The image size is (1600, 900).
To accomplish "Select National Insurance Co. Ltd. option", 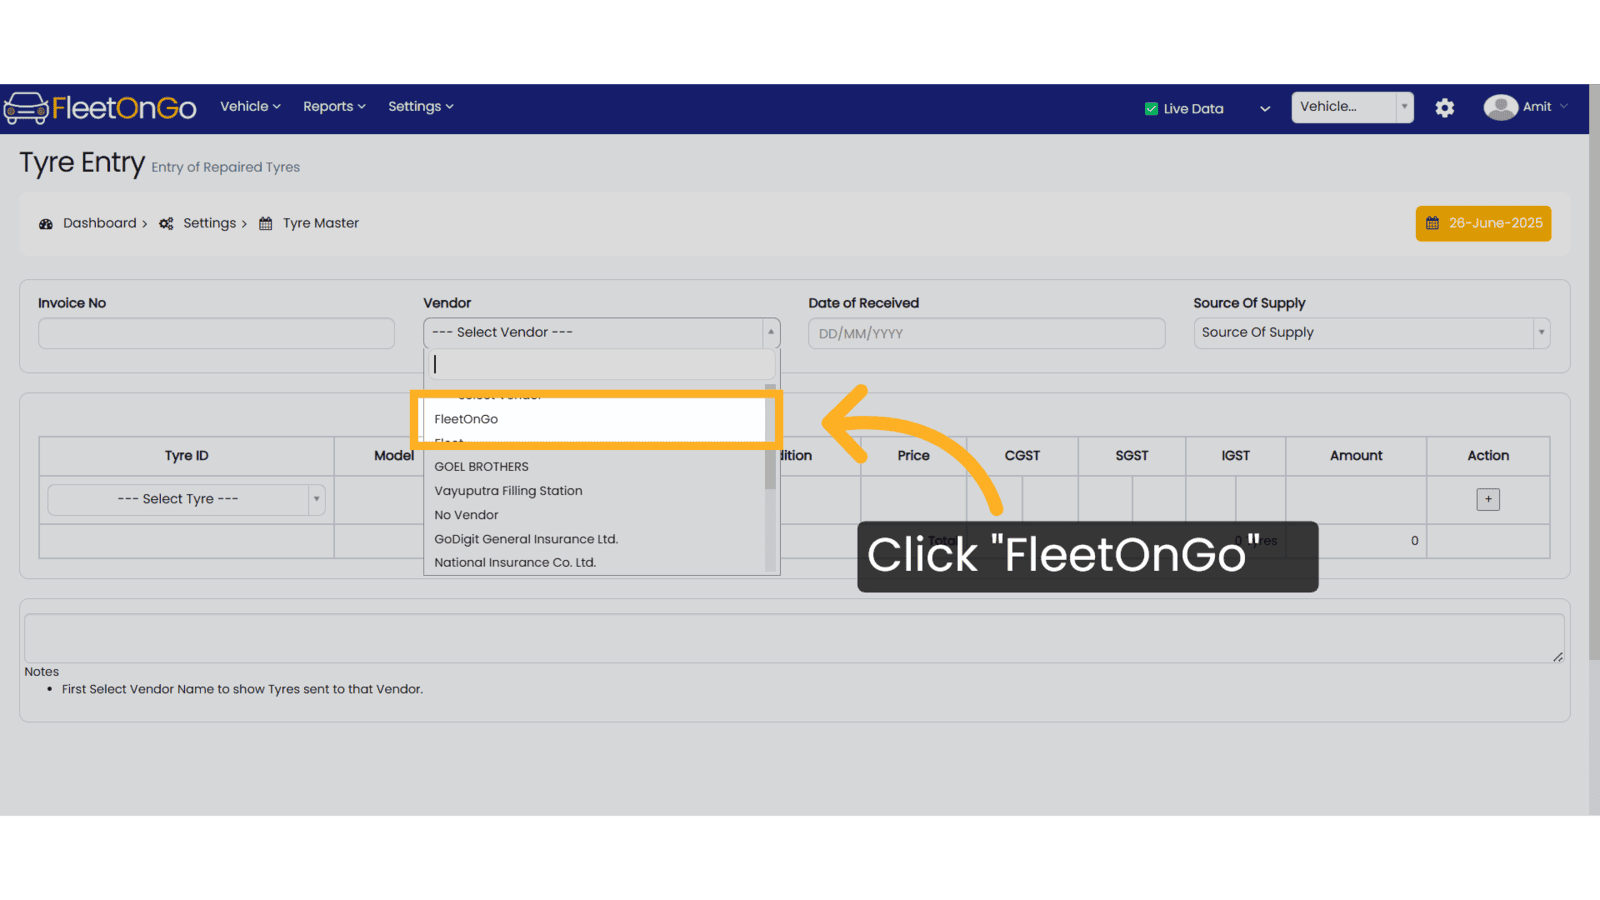I will tap(594, 562).
